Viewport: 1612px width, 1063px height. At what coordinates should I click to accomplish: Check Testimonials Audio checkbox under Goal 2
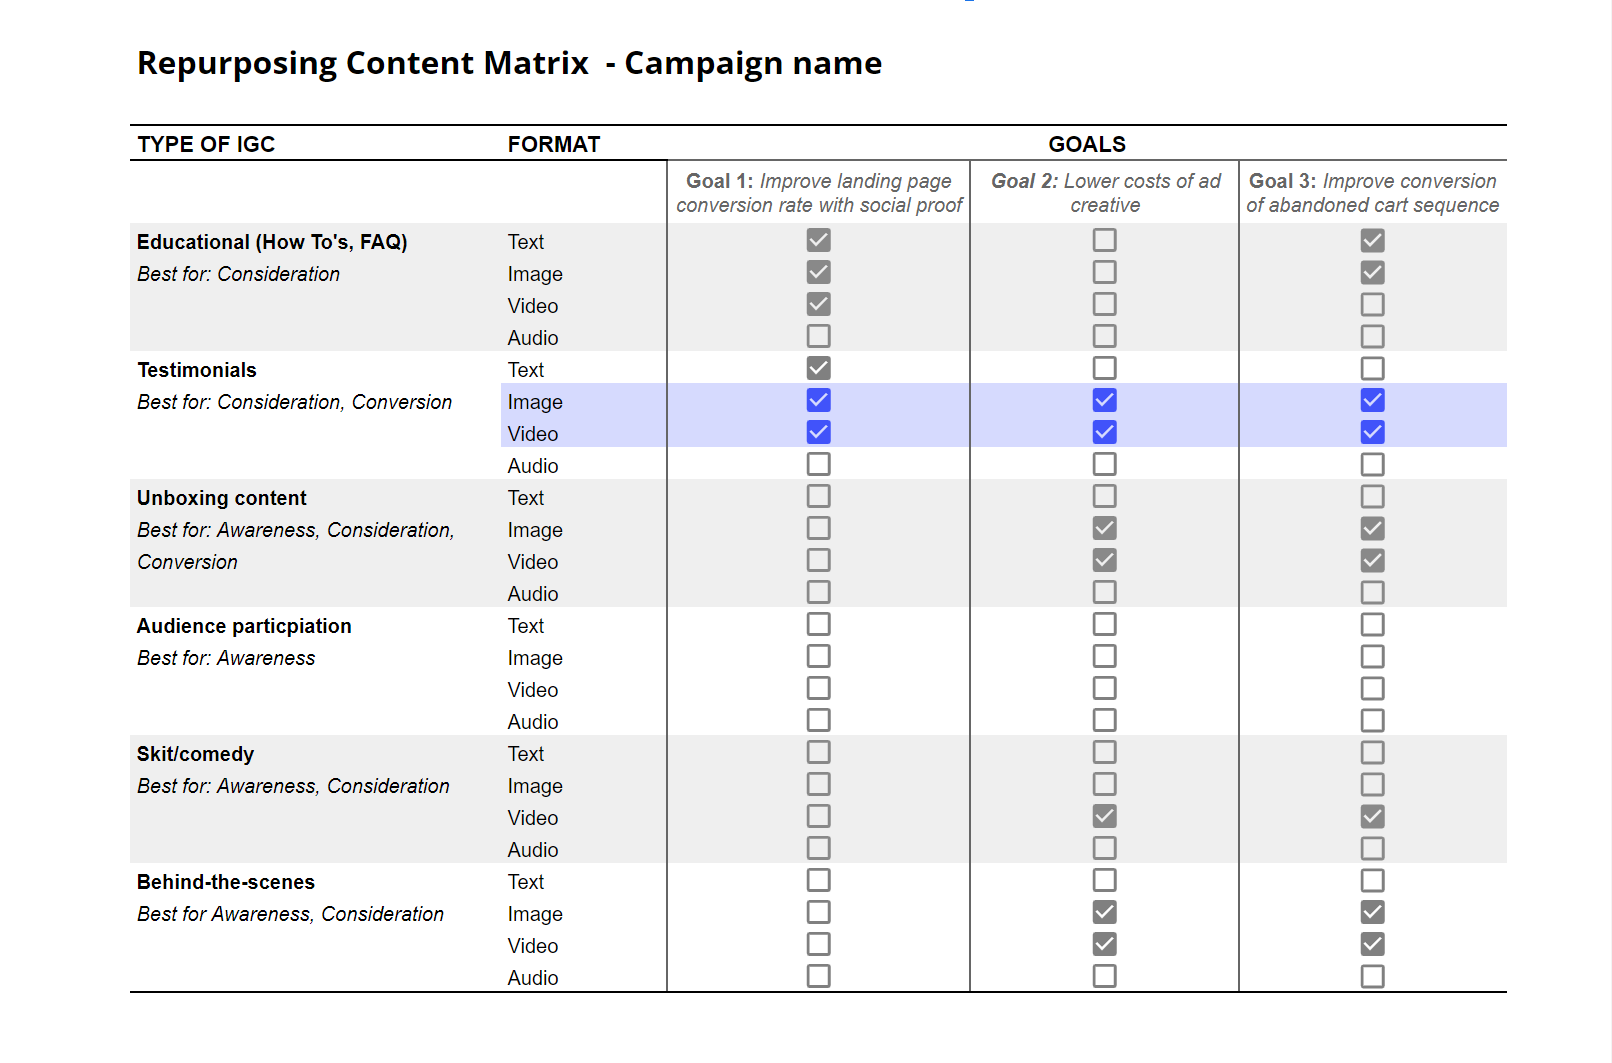point(1104,464)
